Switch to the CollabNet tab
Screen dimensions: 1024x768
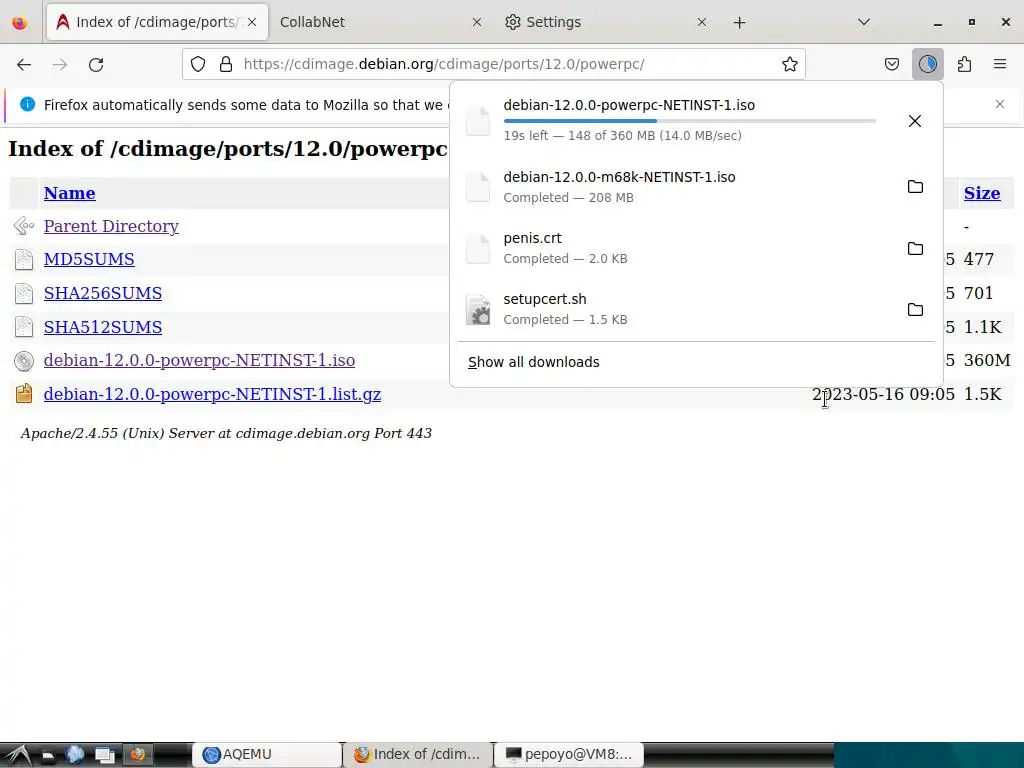(381, 22)
